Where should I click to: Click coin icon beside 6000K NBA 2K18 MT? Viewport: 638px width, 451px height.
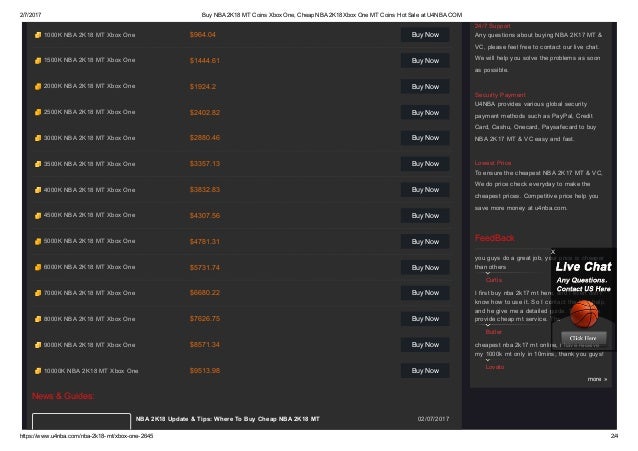[38, 267]
